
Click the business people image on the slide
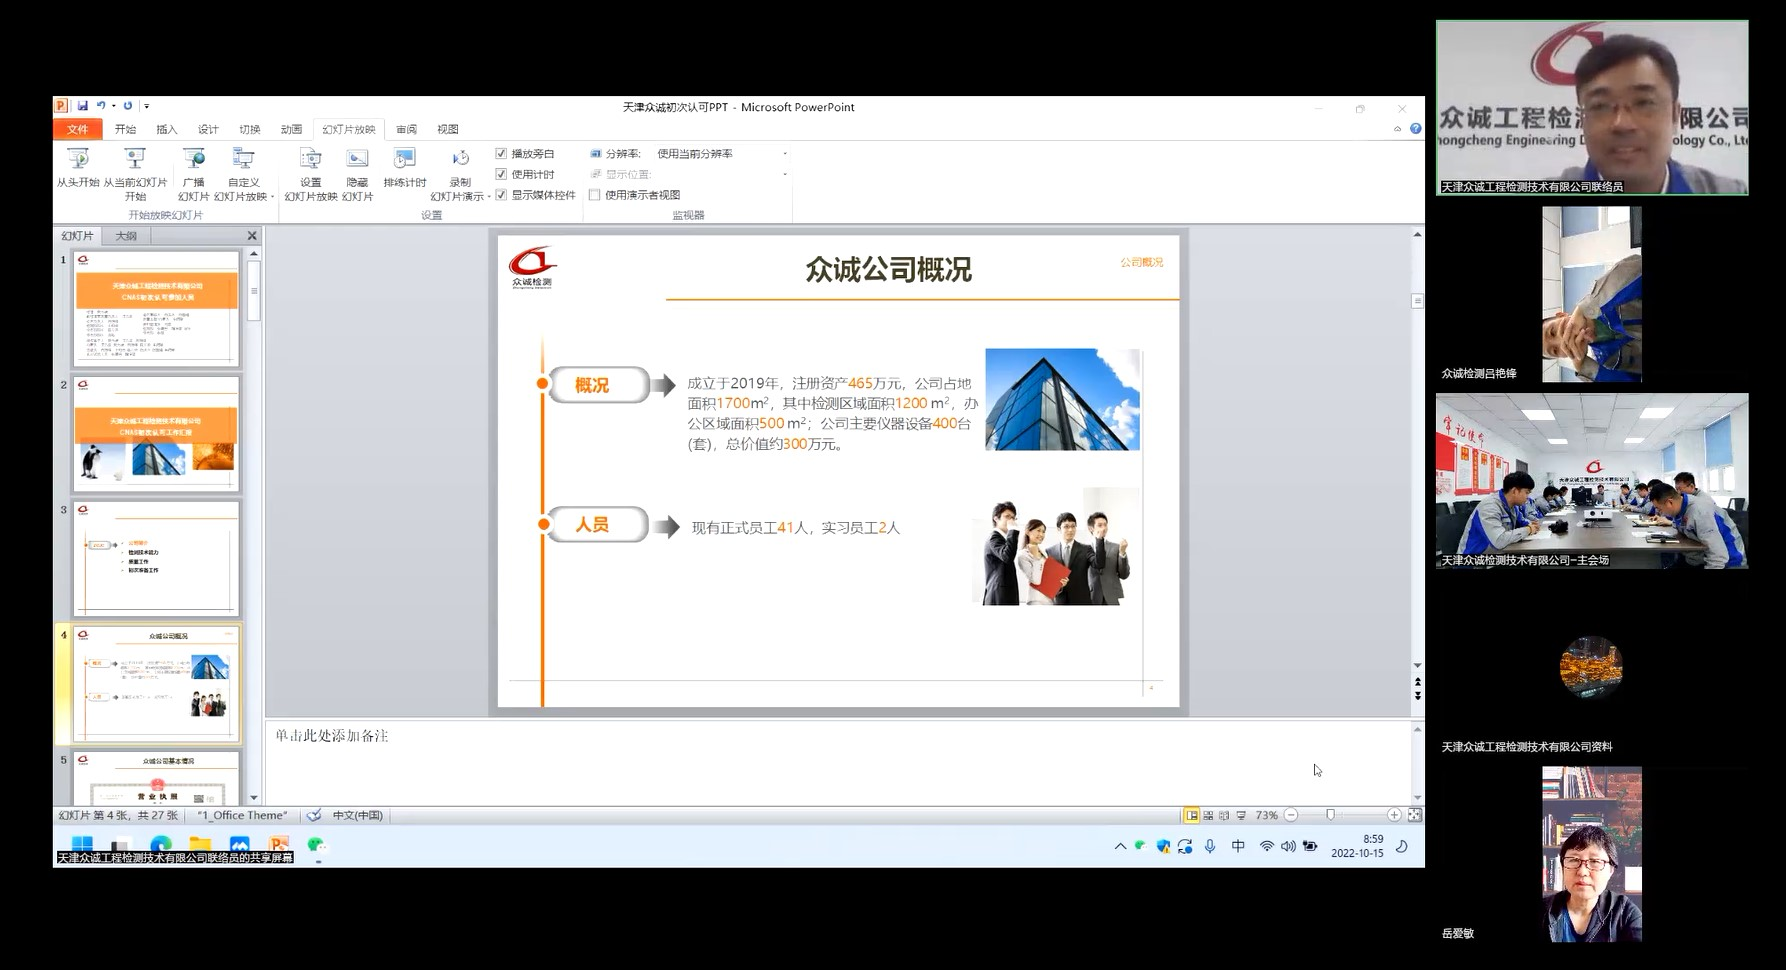click(1055, 546)
